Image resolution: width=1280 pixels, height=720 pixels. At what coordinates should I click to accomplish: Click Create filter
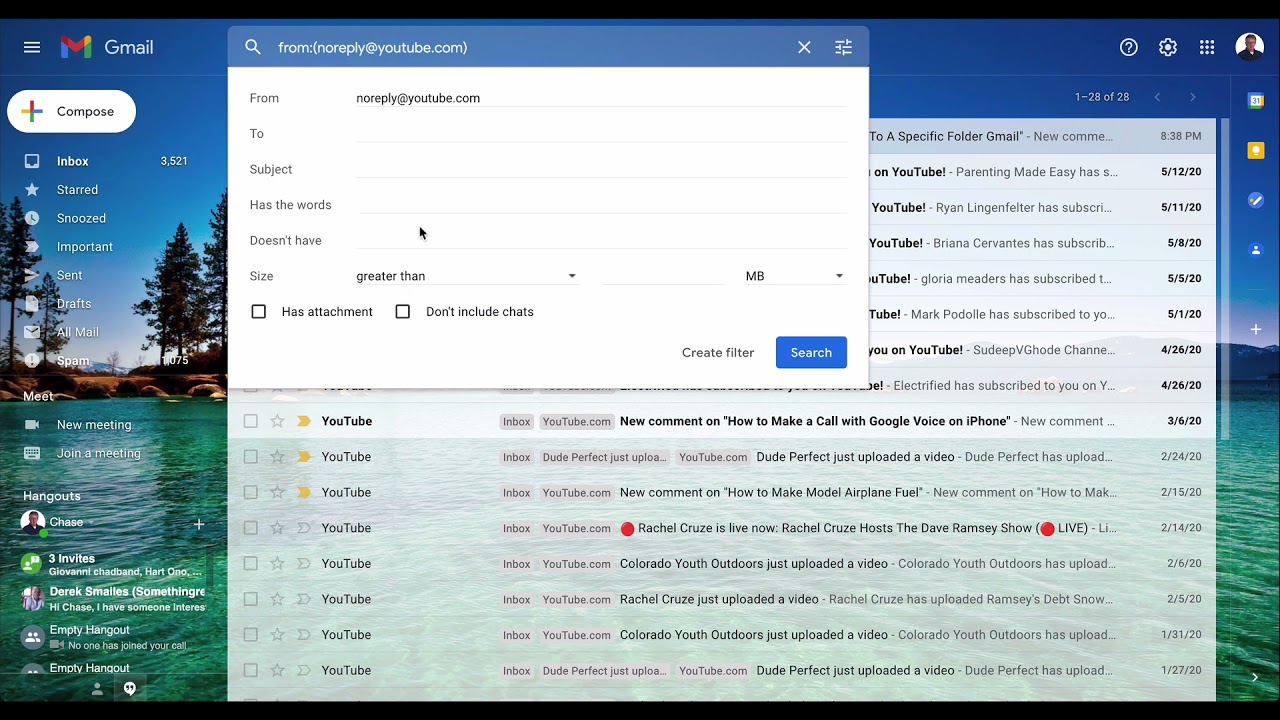[x=718, y=352]
